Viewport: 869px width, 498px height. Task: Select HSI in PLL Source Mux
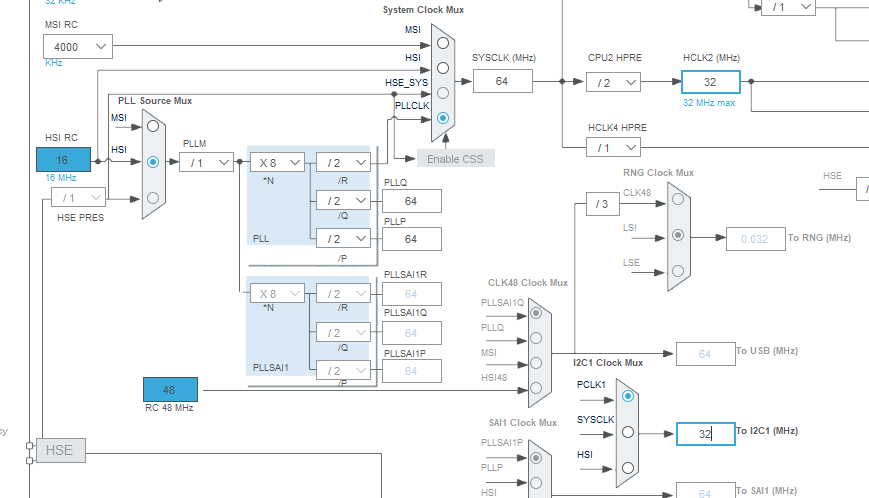(x=153, y=162)
